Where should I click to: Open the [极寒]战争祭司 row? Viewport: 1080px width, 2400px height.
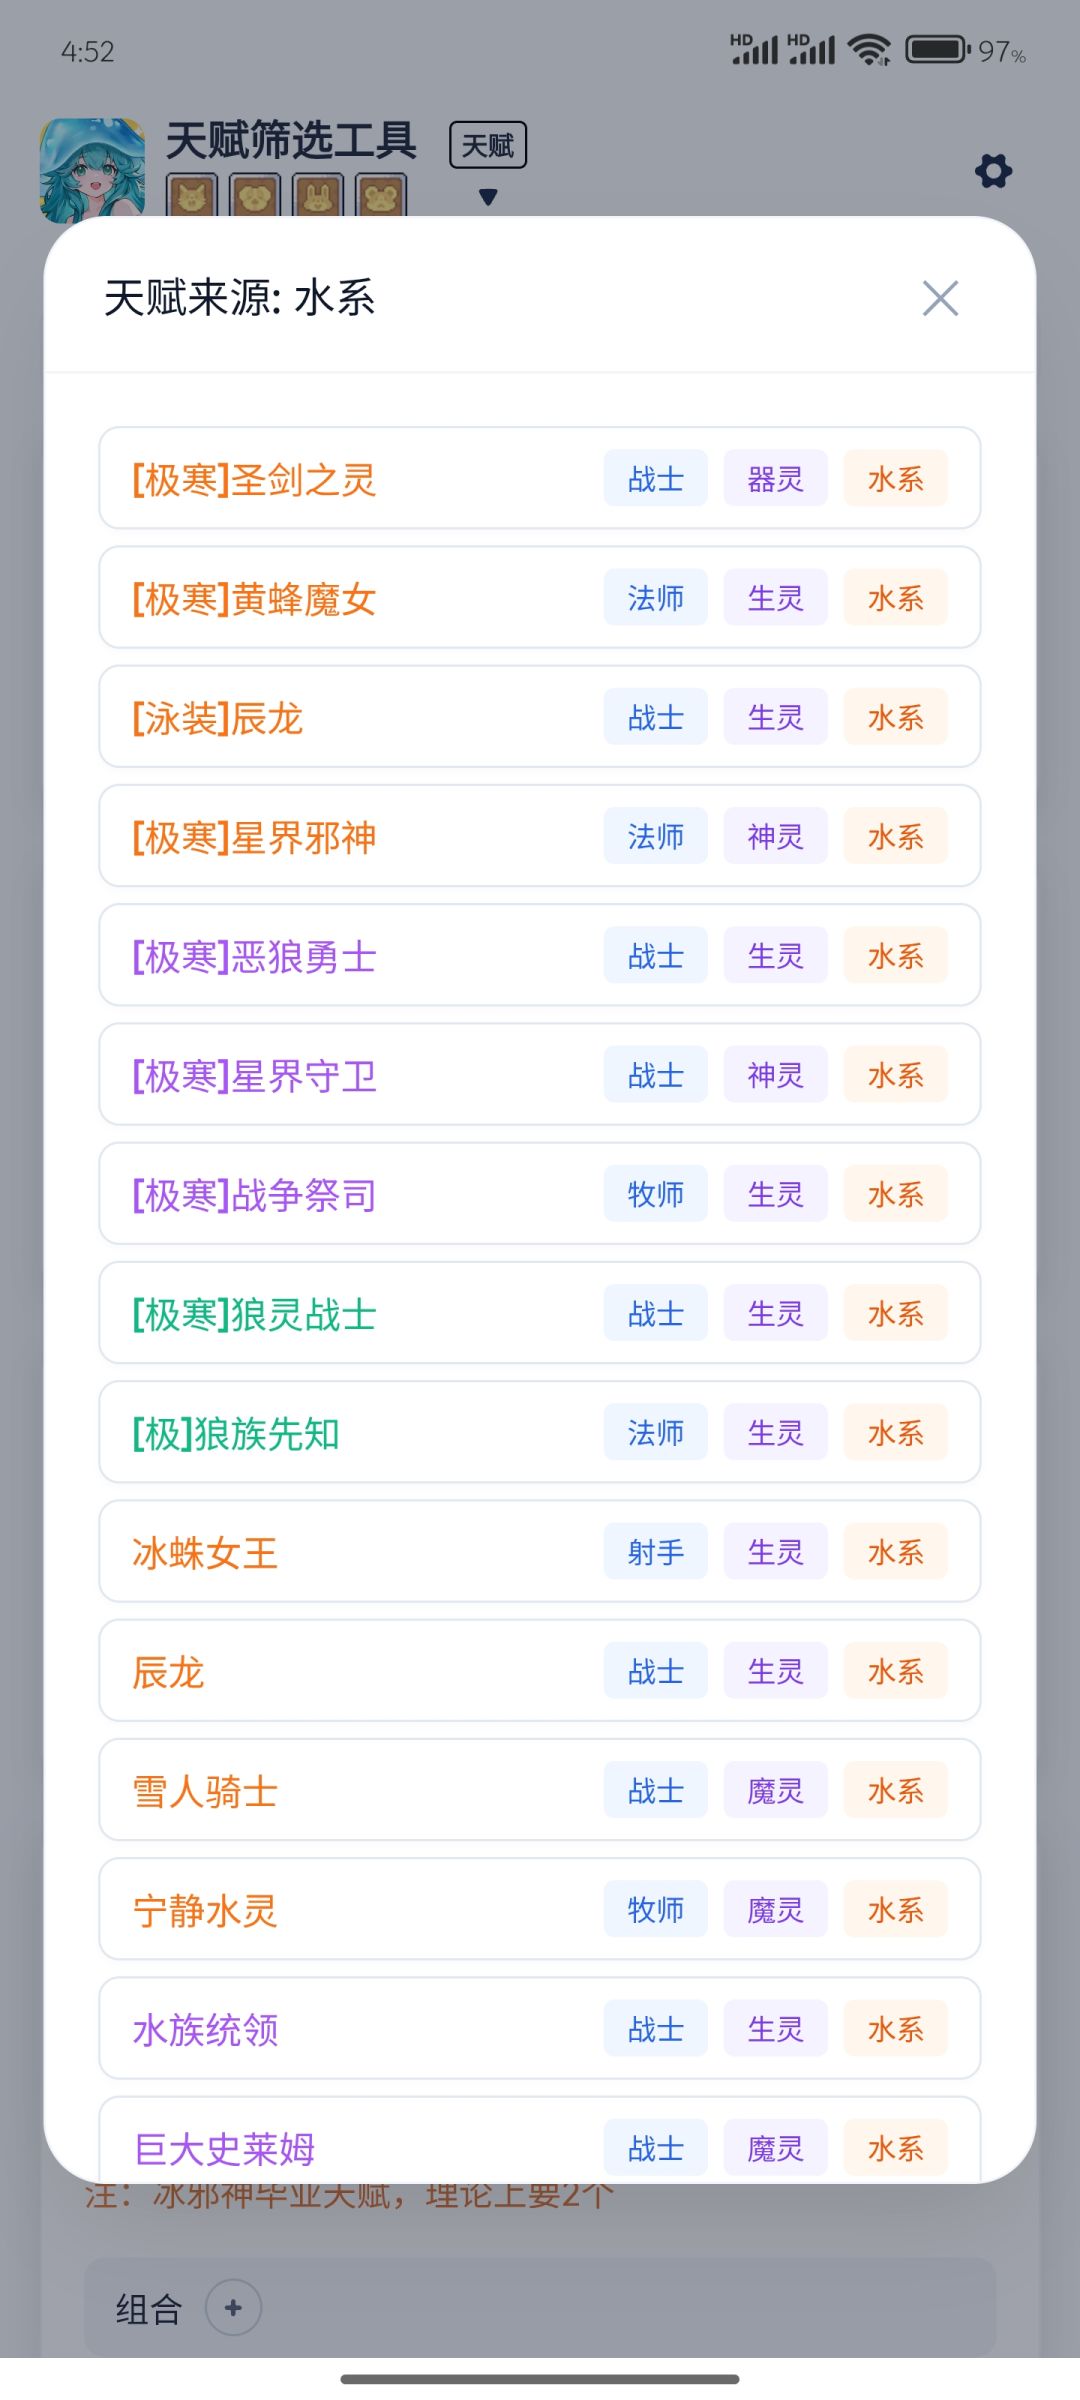(540, 1194)
